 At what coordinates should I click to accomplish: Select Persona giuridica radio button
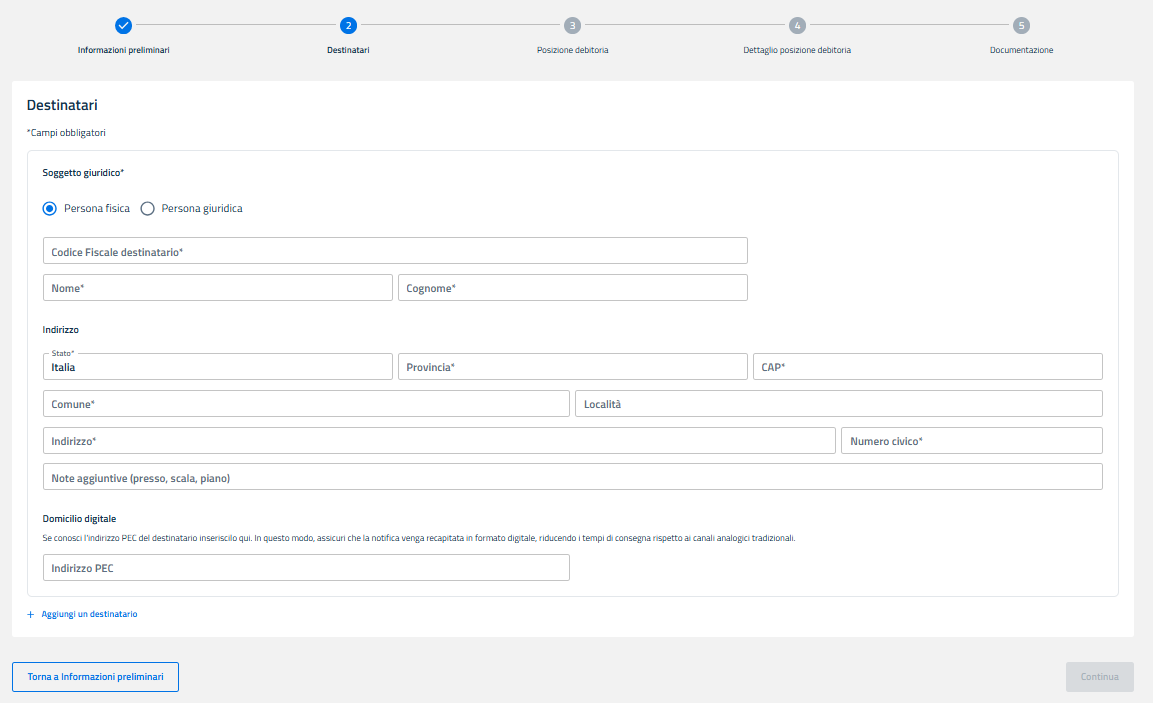pyautogui.click(x=148, y=209)
